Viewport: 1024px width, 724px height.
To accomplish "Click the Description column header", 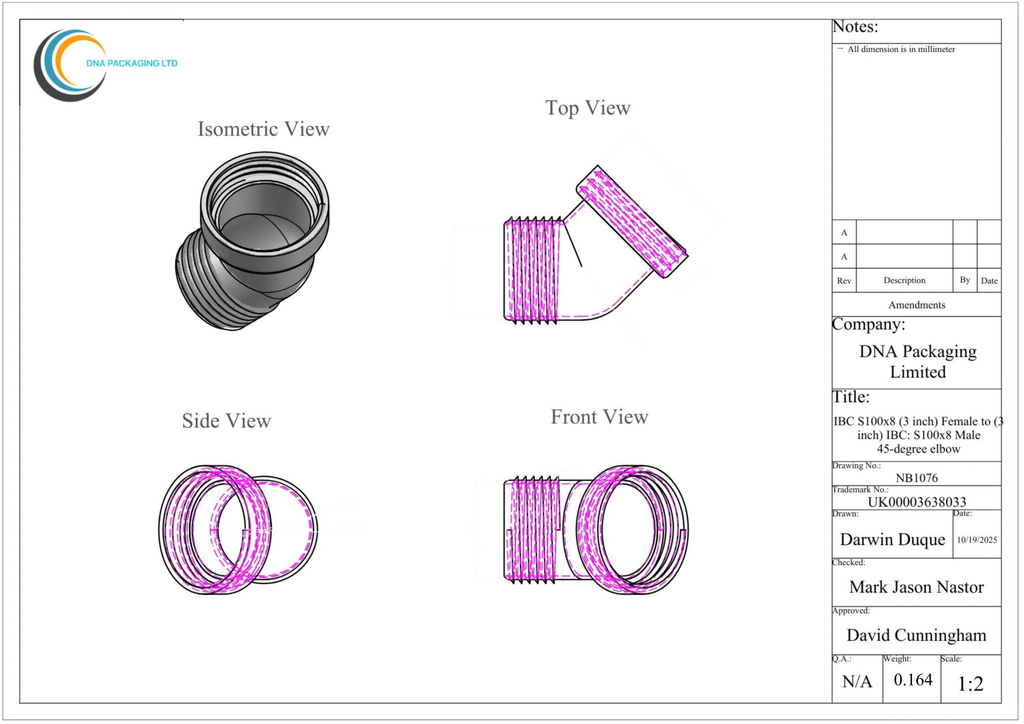I will pyautogui.click(x=904, y=280).
